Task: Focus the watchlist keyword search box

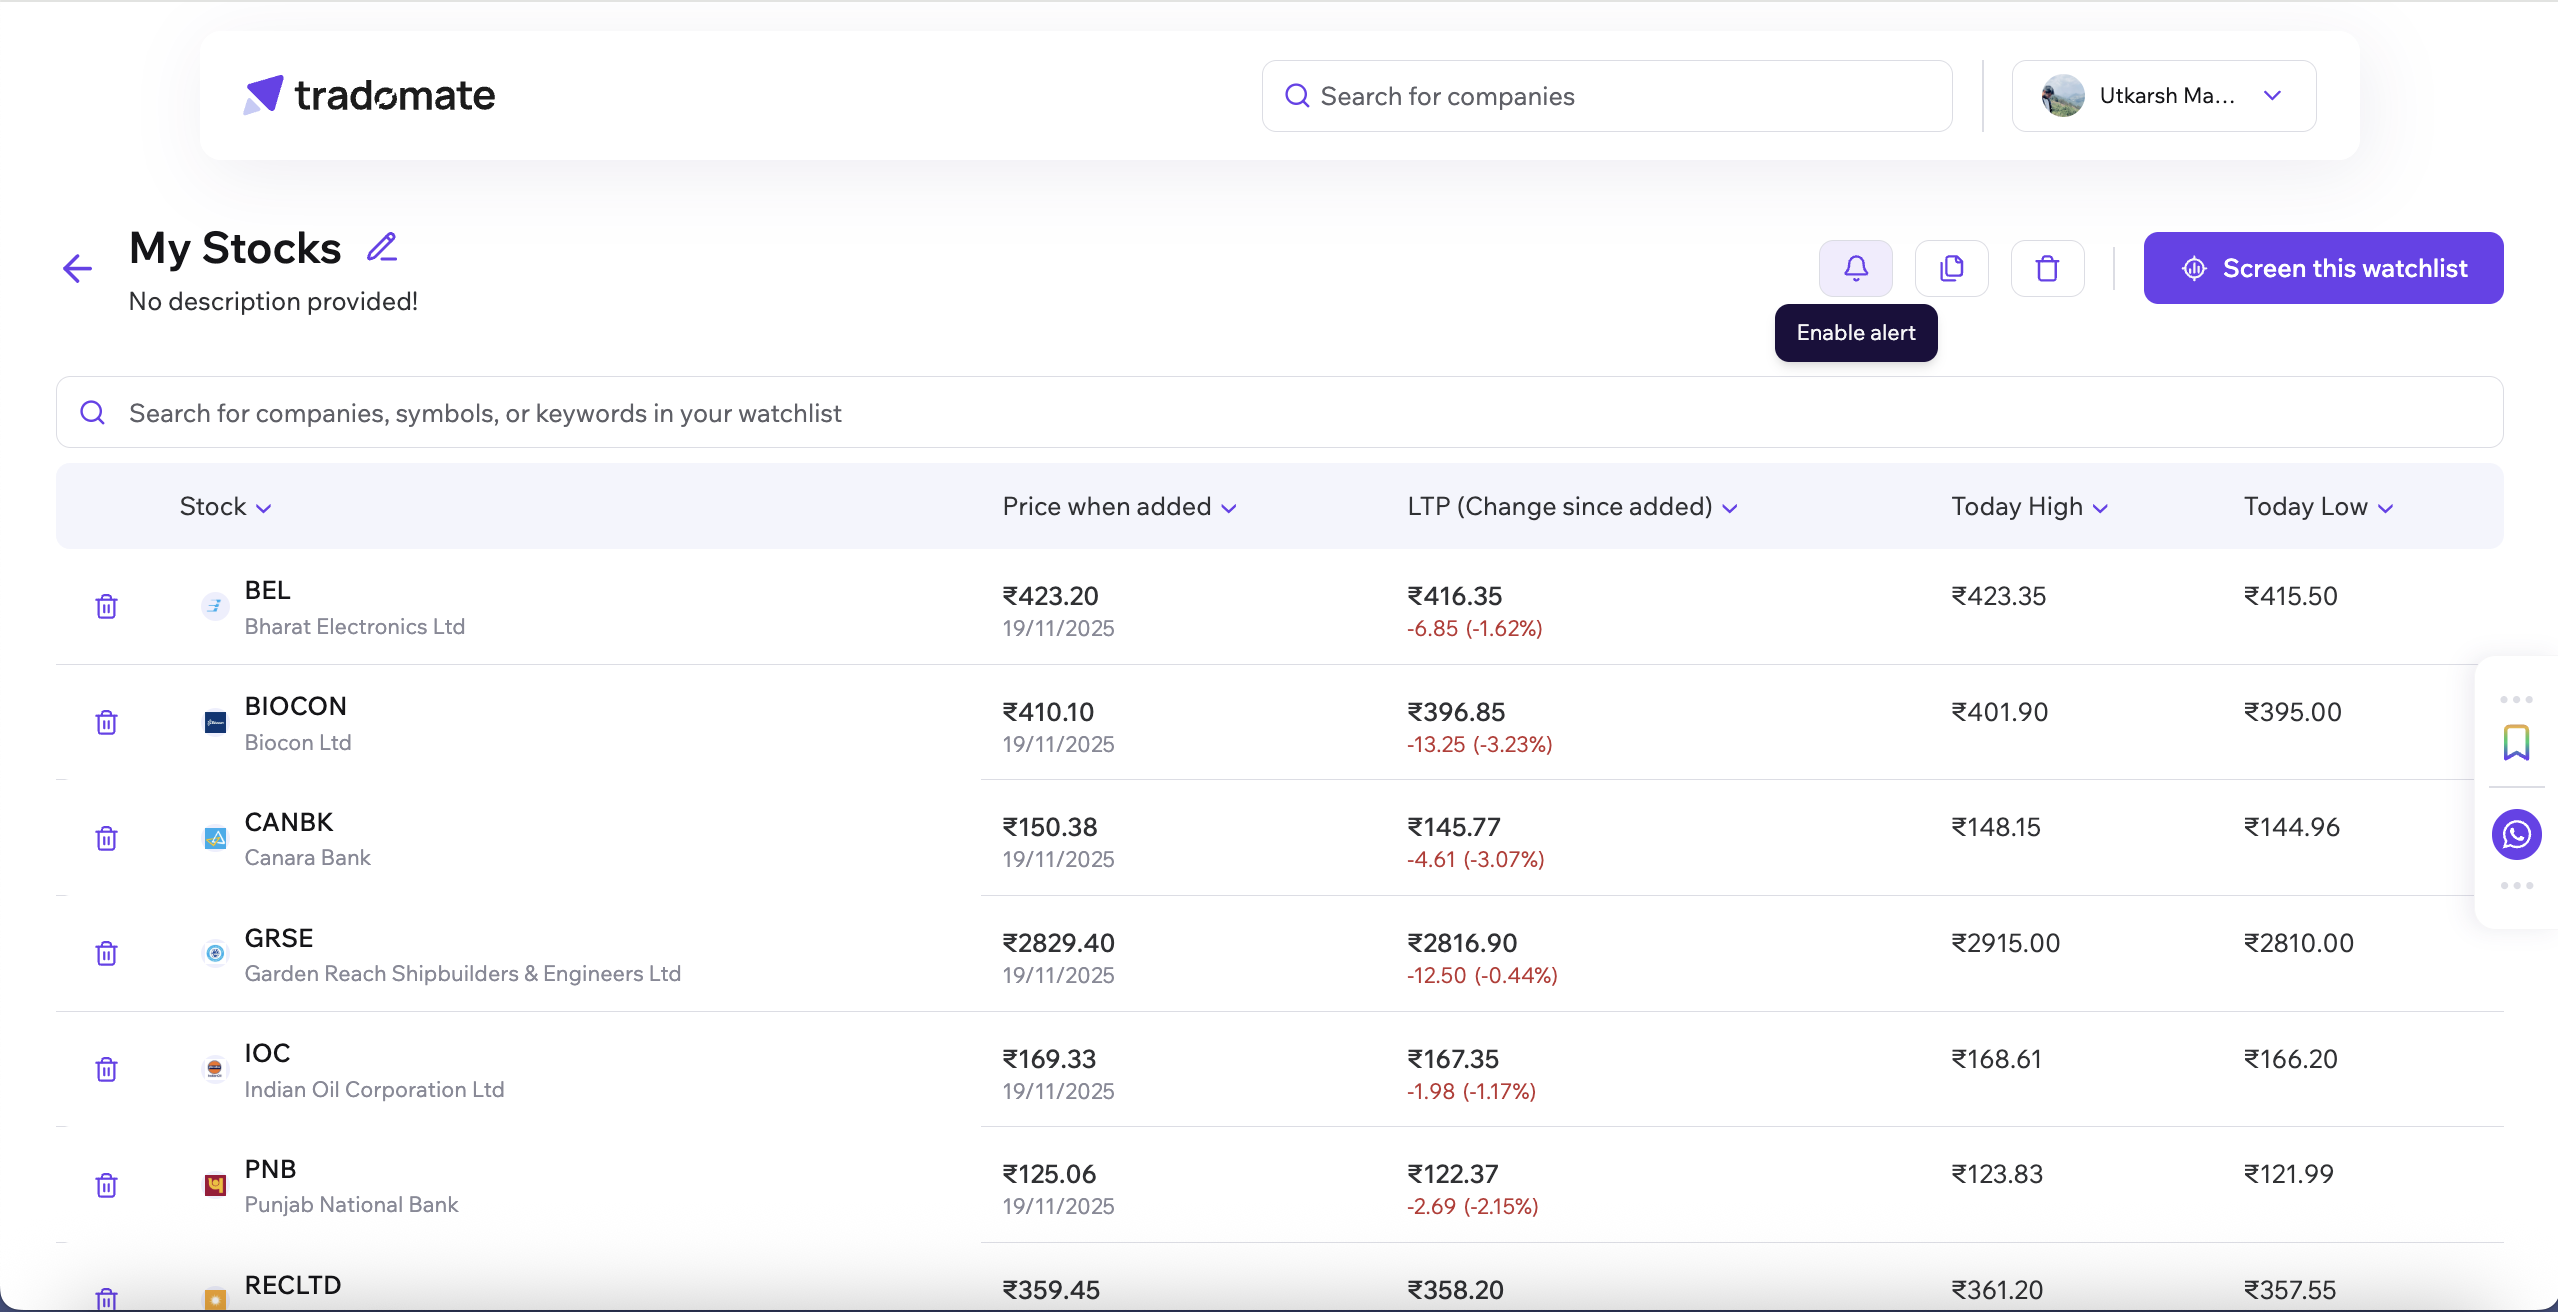Action: 1278,413
